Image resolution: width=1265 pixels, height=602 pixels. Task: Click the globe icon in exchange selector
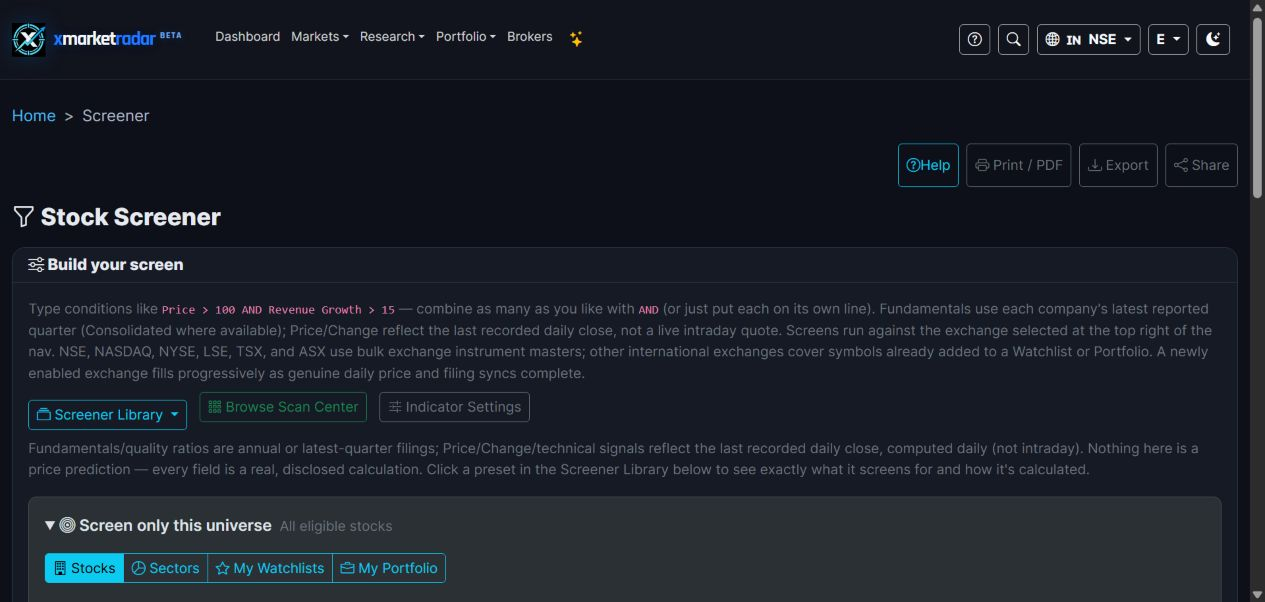(1052, 39)
